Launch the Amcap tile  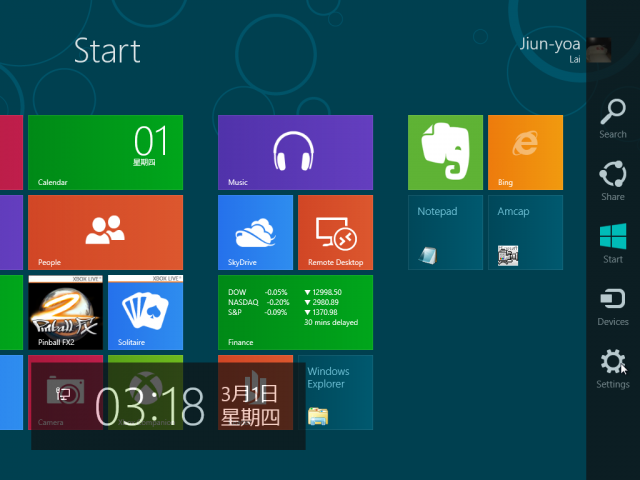pos(525,232)
